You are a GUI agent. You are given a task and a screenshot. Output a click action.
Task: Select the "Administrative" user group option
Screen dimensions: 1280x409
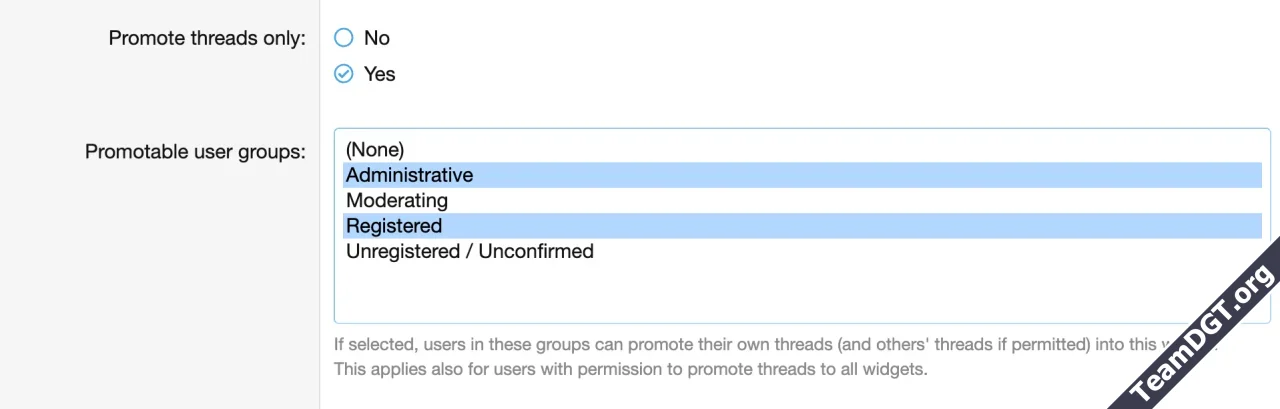(410, 175)
